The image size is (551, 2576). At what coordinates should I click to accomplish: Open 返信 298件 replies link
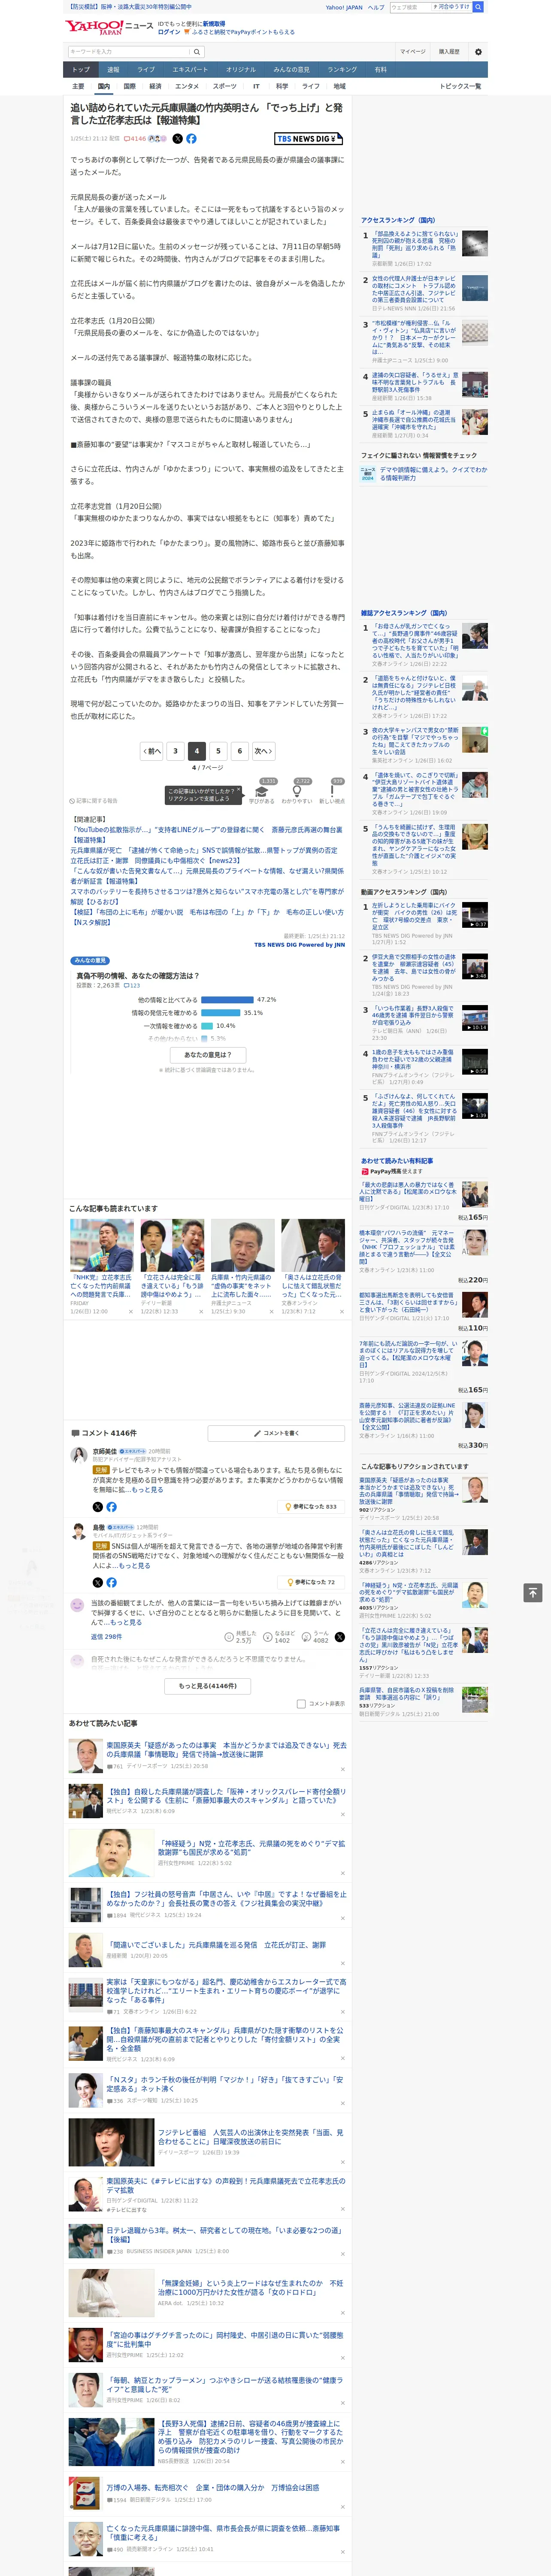point(106,1637)
